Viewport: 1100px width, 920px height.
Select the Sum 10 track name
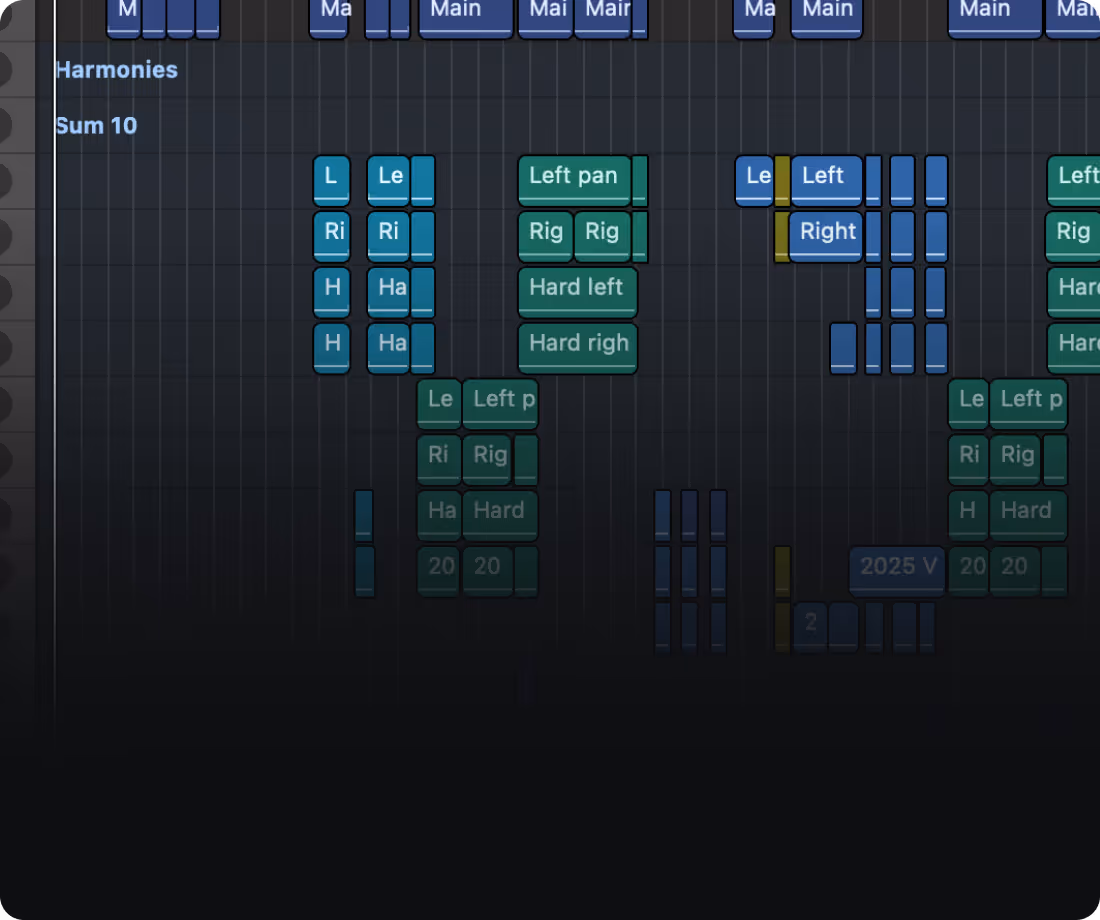[x=96, y=125]
